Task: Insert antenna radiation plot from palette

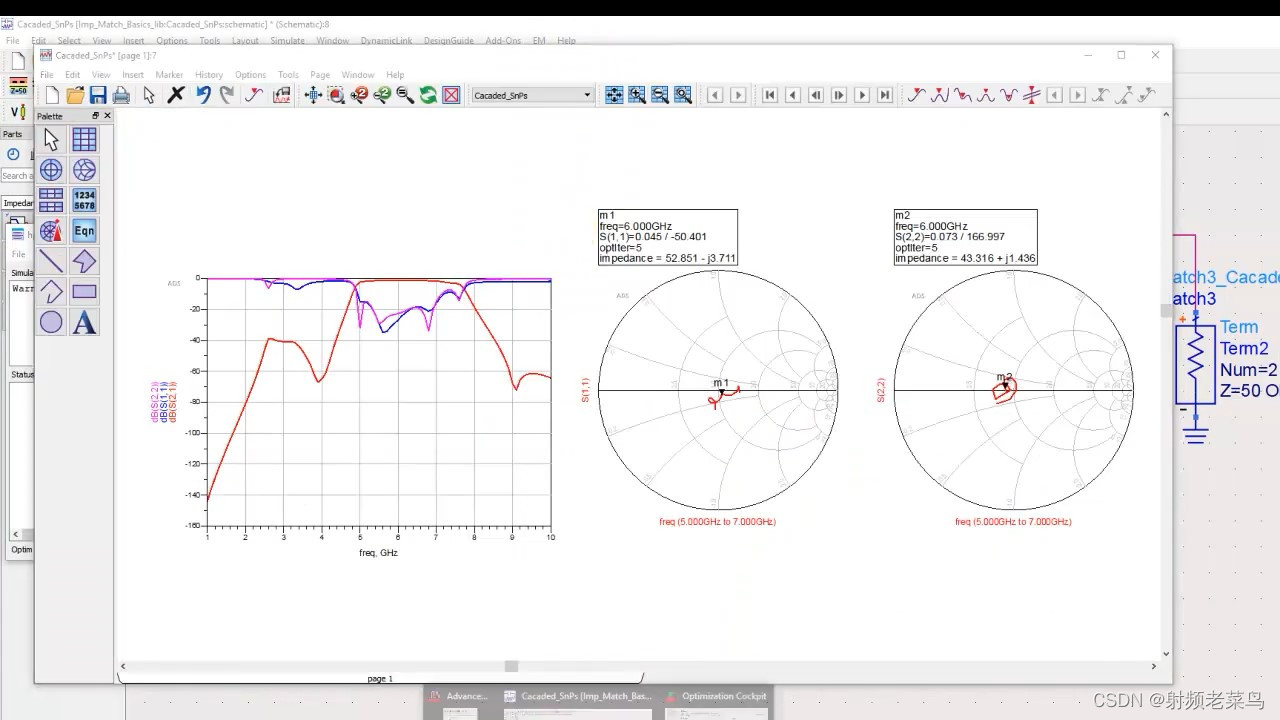Action: click(x=51, y=231)
